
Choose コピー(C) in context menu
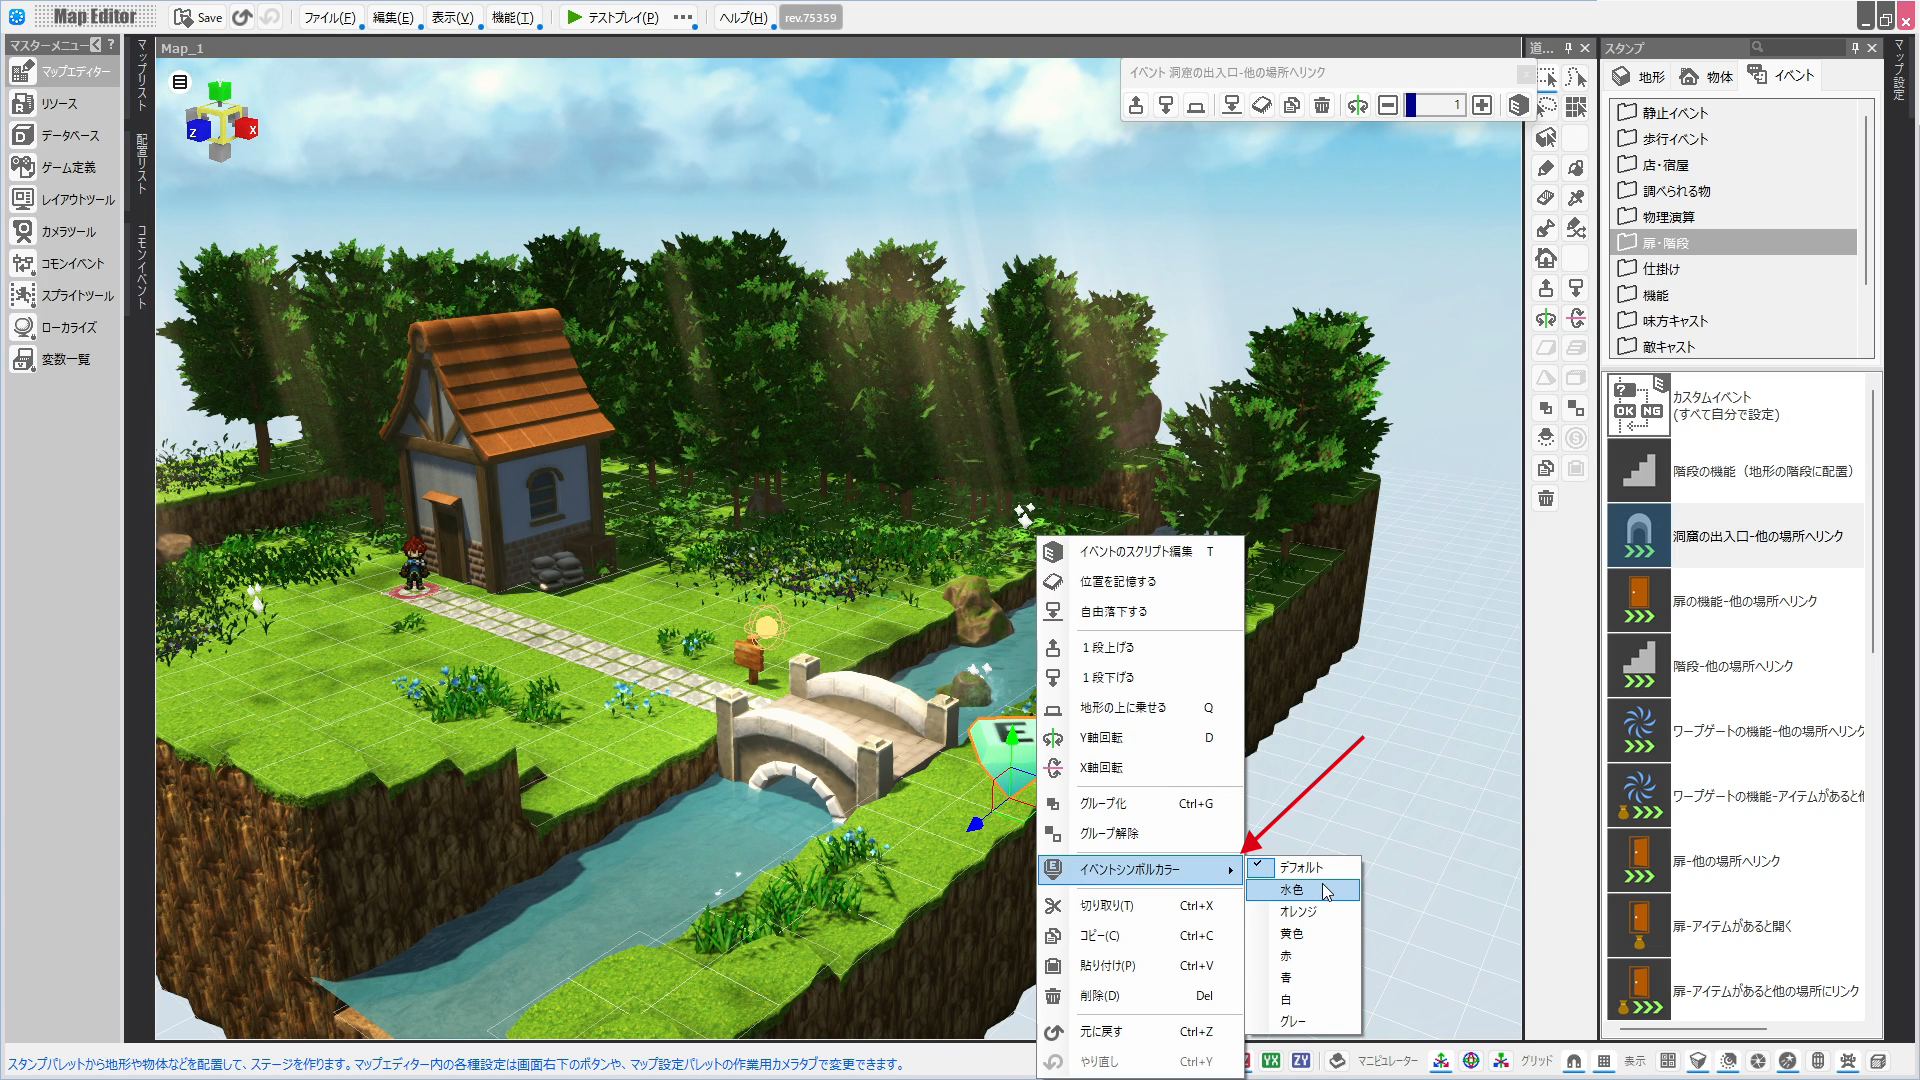tap(1140, 935)
